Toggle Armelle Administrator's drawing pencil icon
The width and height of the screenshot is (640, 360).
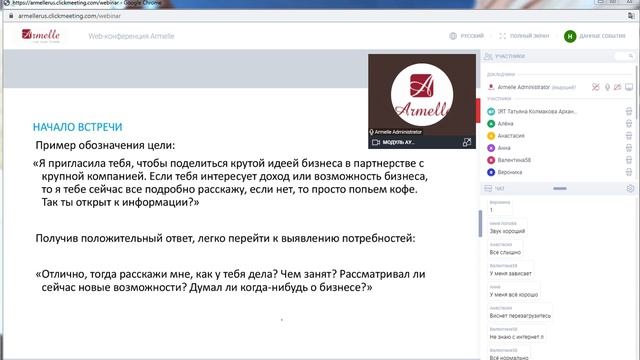point(618,87)
